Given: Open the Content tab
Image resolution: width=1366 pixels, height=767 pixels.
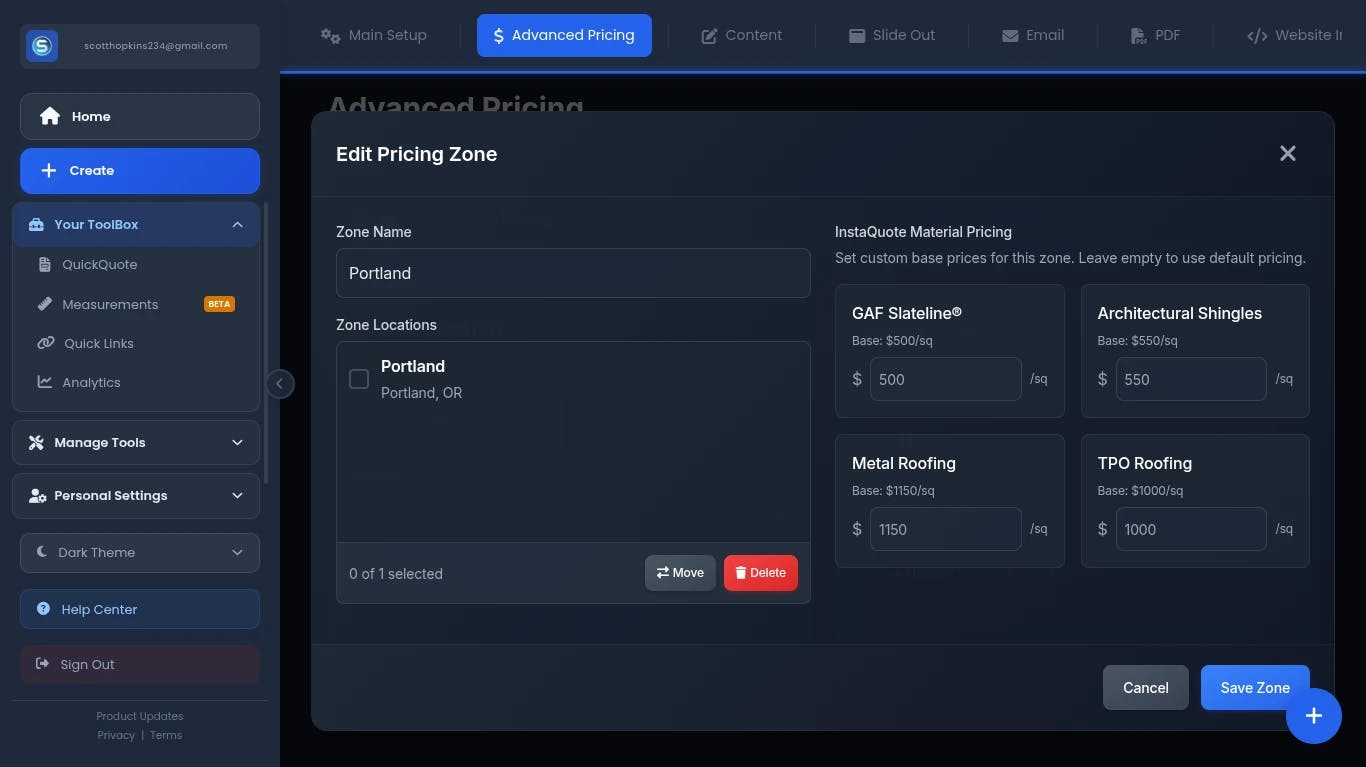Looking at the screenshot, I should coord(742,35).
